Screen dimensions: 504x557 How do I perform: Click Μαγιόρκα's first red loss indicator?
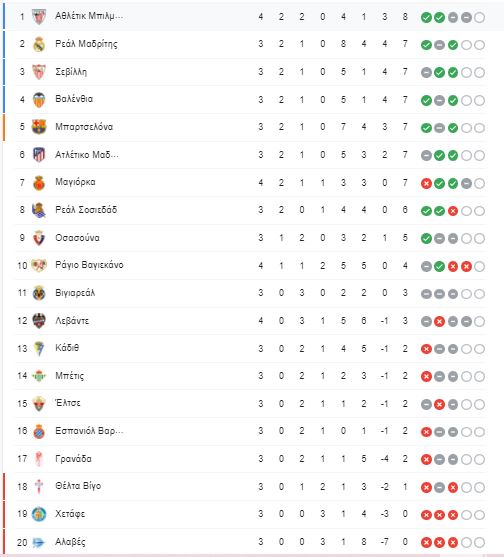(x=426, y=183)
